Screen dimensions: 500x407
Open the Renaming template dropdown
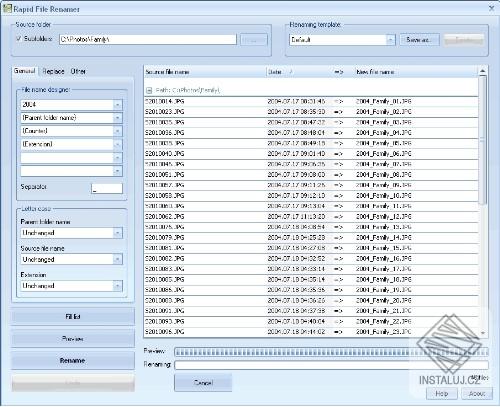(x=391, y=40)
